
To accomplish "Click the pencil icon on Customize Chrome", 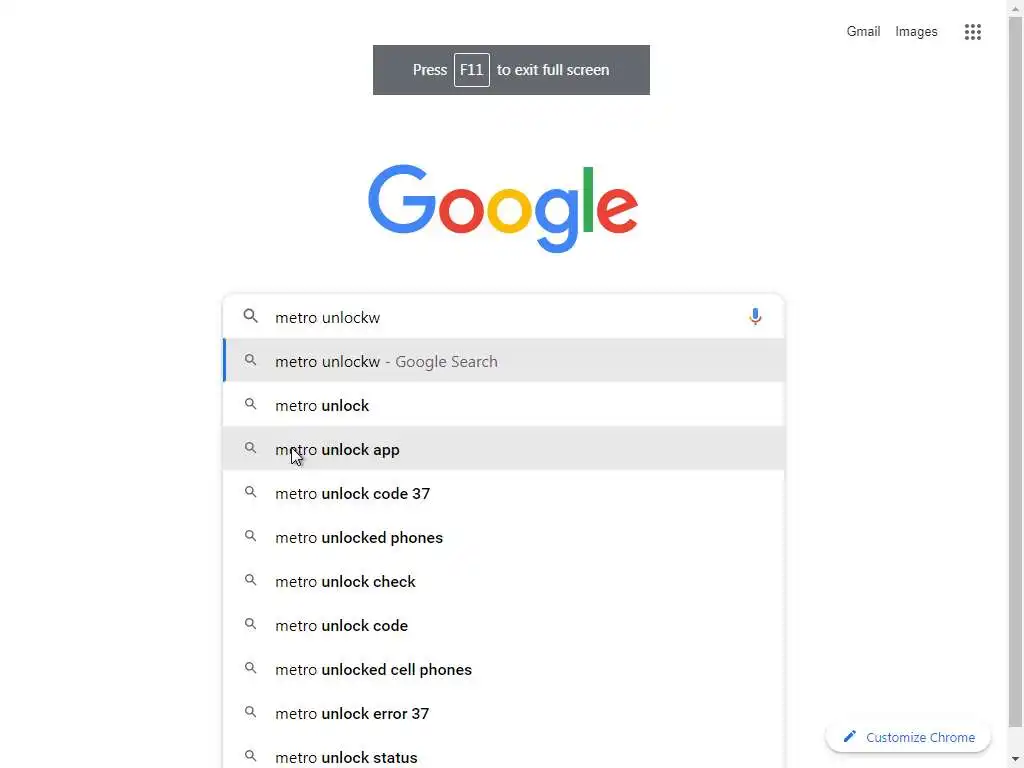I will pyautogui.click(x=850, y=737).
